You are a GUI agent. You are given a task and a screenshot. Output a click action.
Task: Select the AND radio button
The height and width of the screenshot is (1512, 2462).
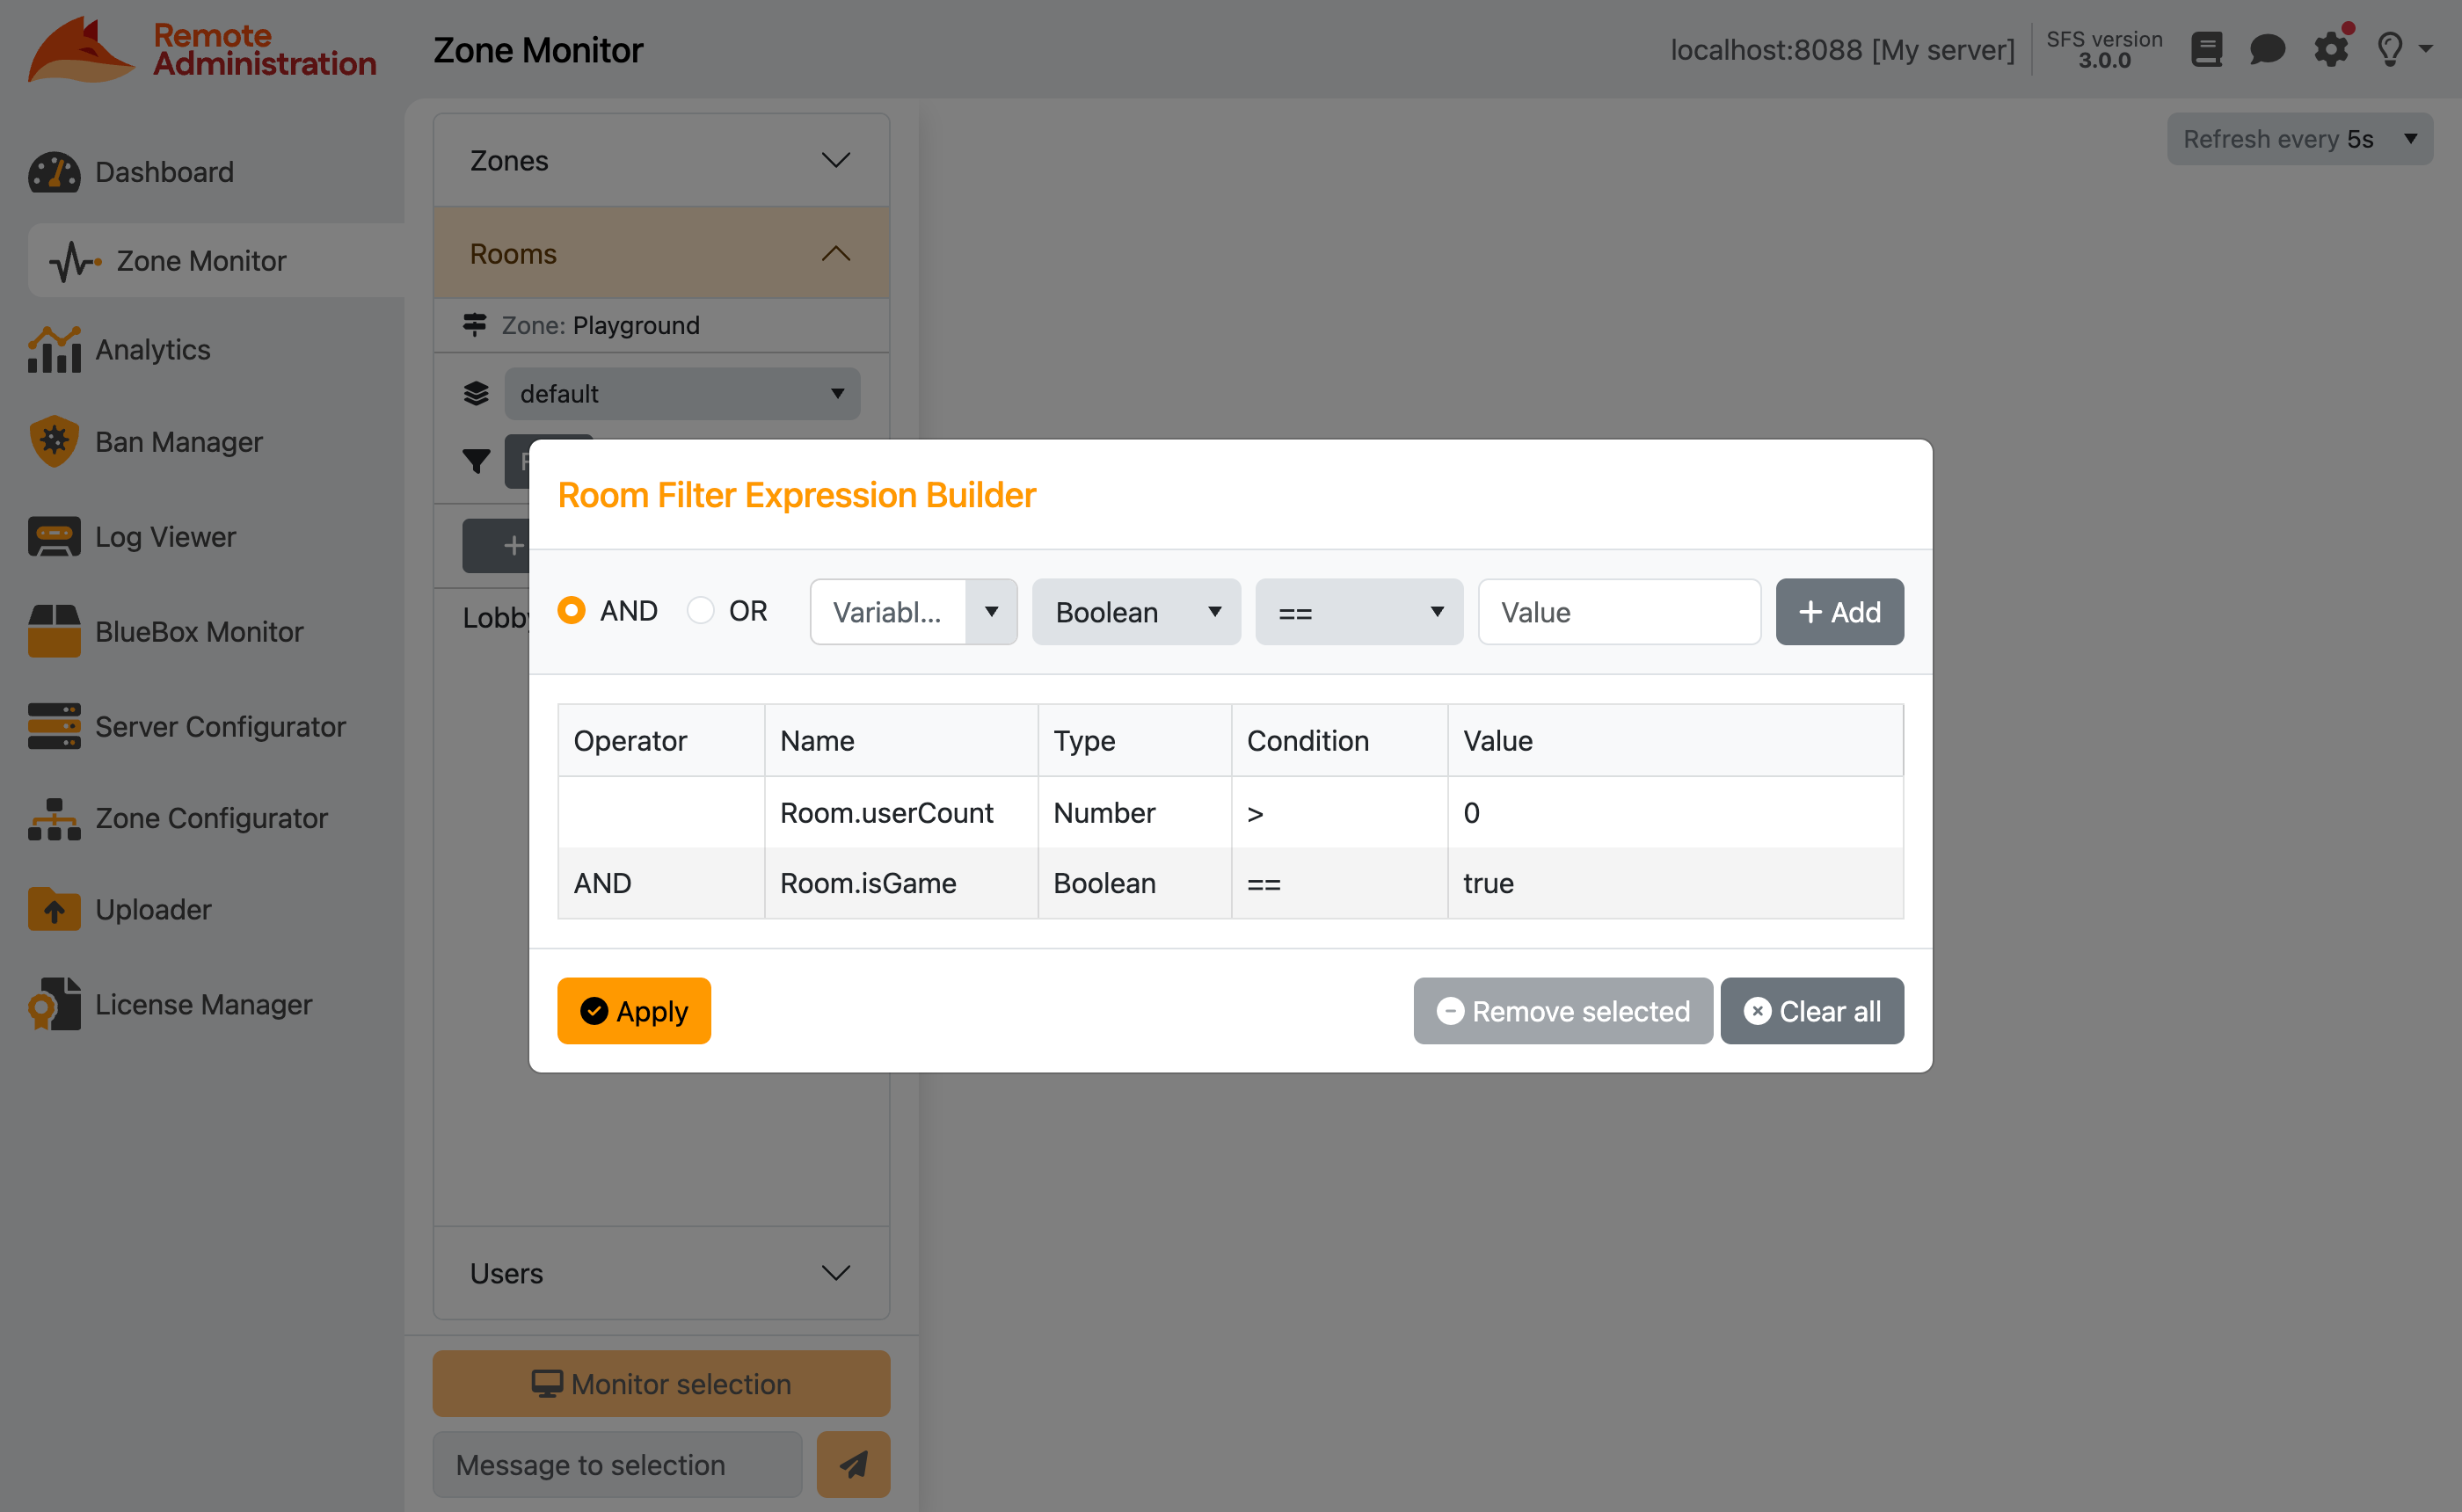point(571,610)
